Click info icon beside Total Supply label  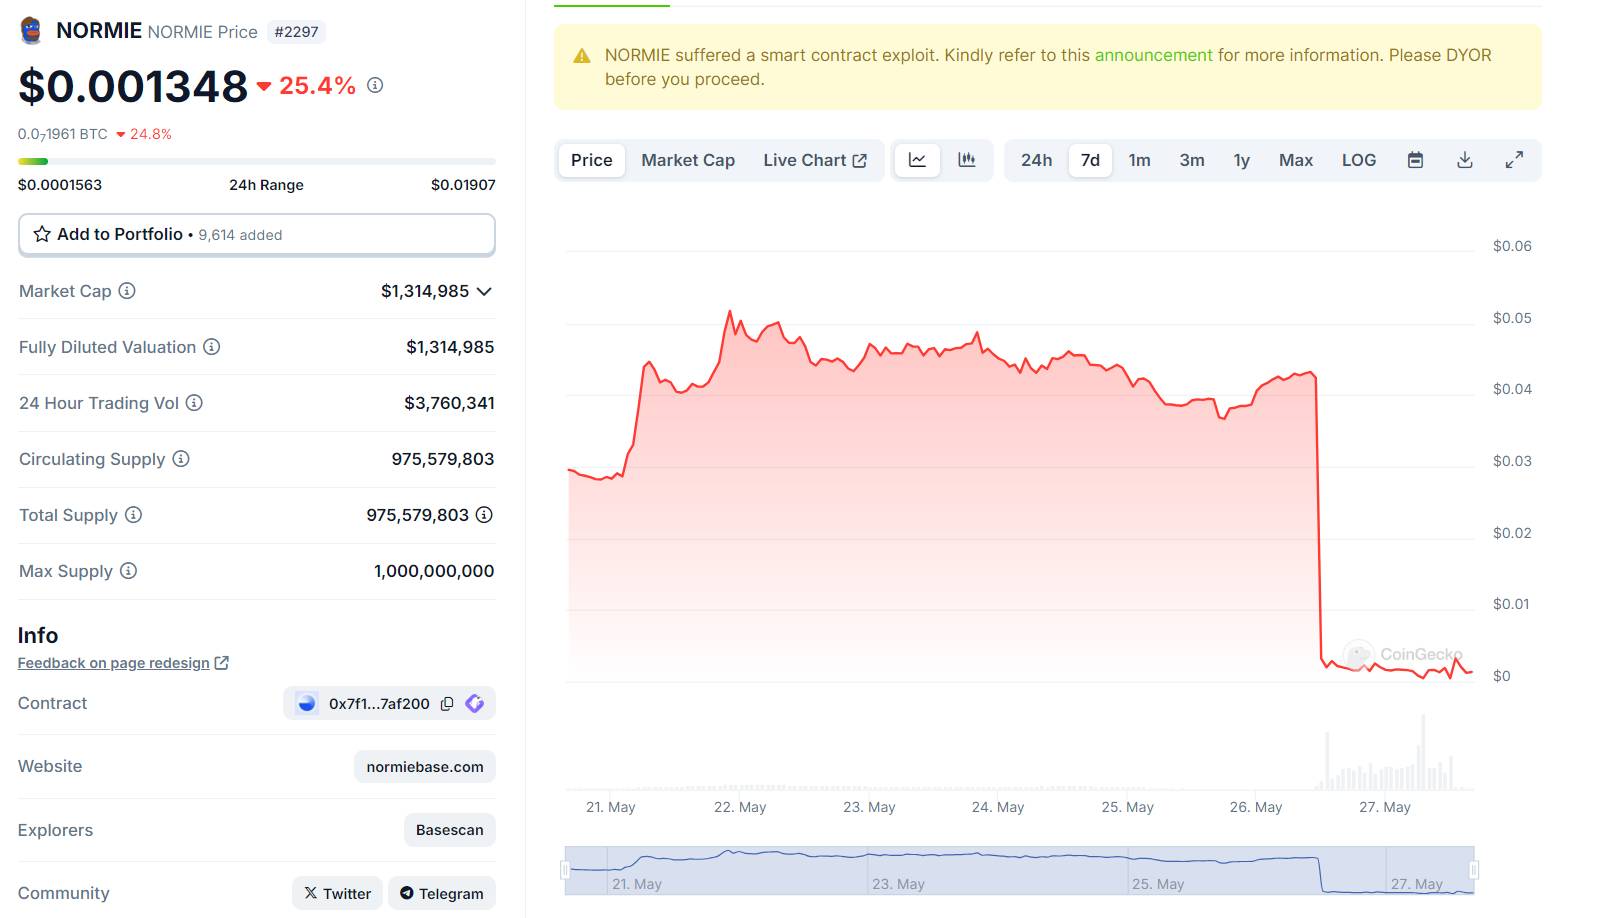(x=133, y=515)
